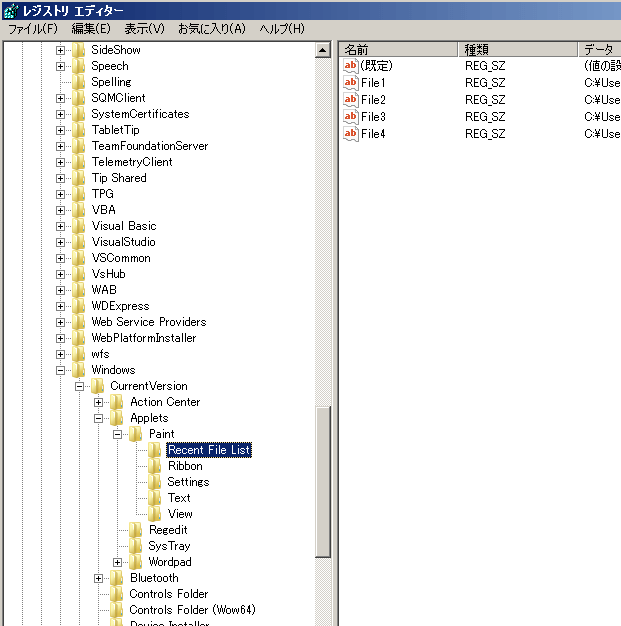Click the ab icon of File4 value

point(351,133)
